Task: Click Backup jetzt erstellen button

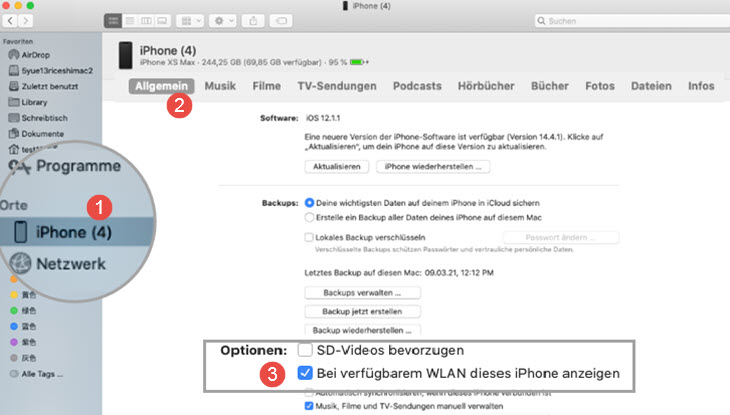Action: 362,312
